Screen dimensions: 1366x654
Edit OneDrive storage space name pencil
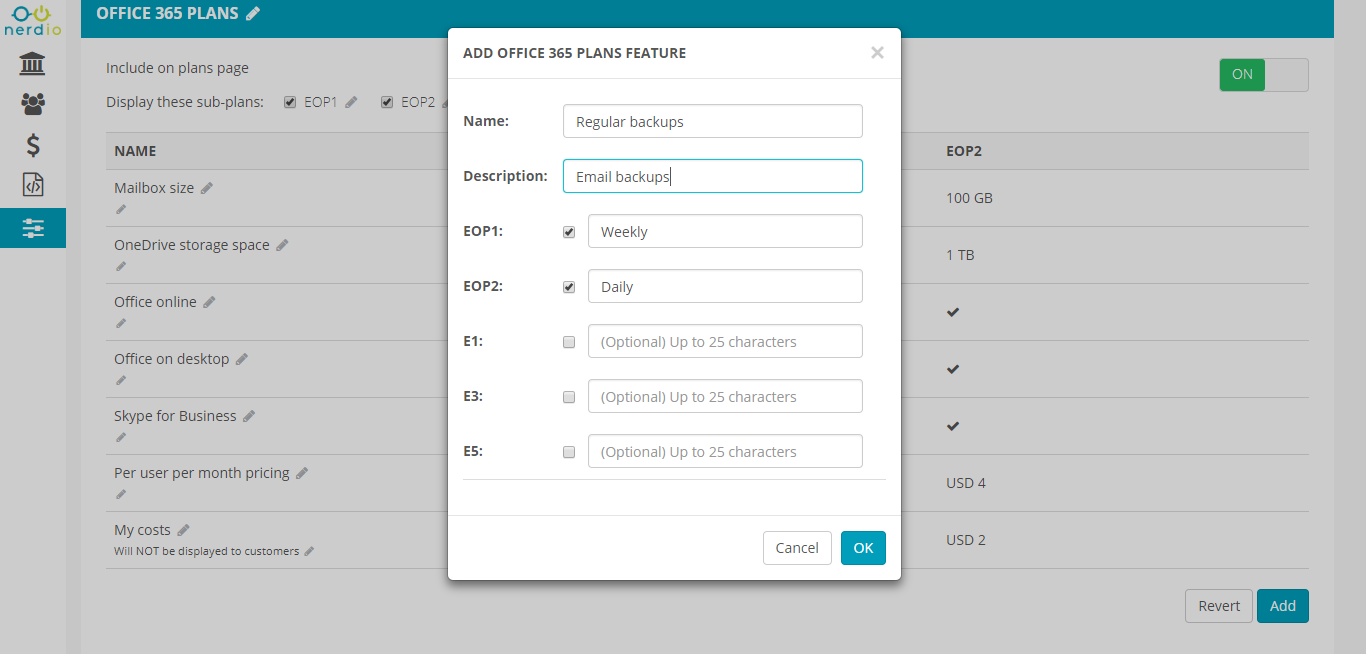coord(282,245)
